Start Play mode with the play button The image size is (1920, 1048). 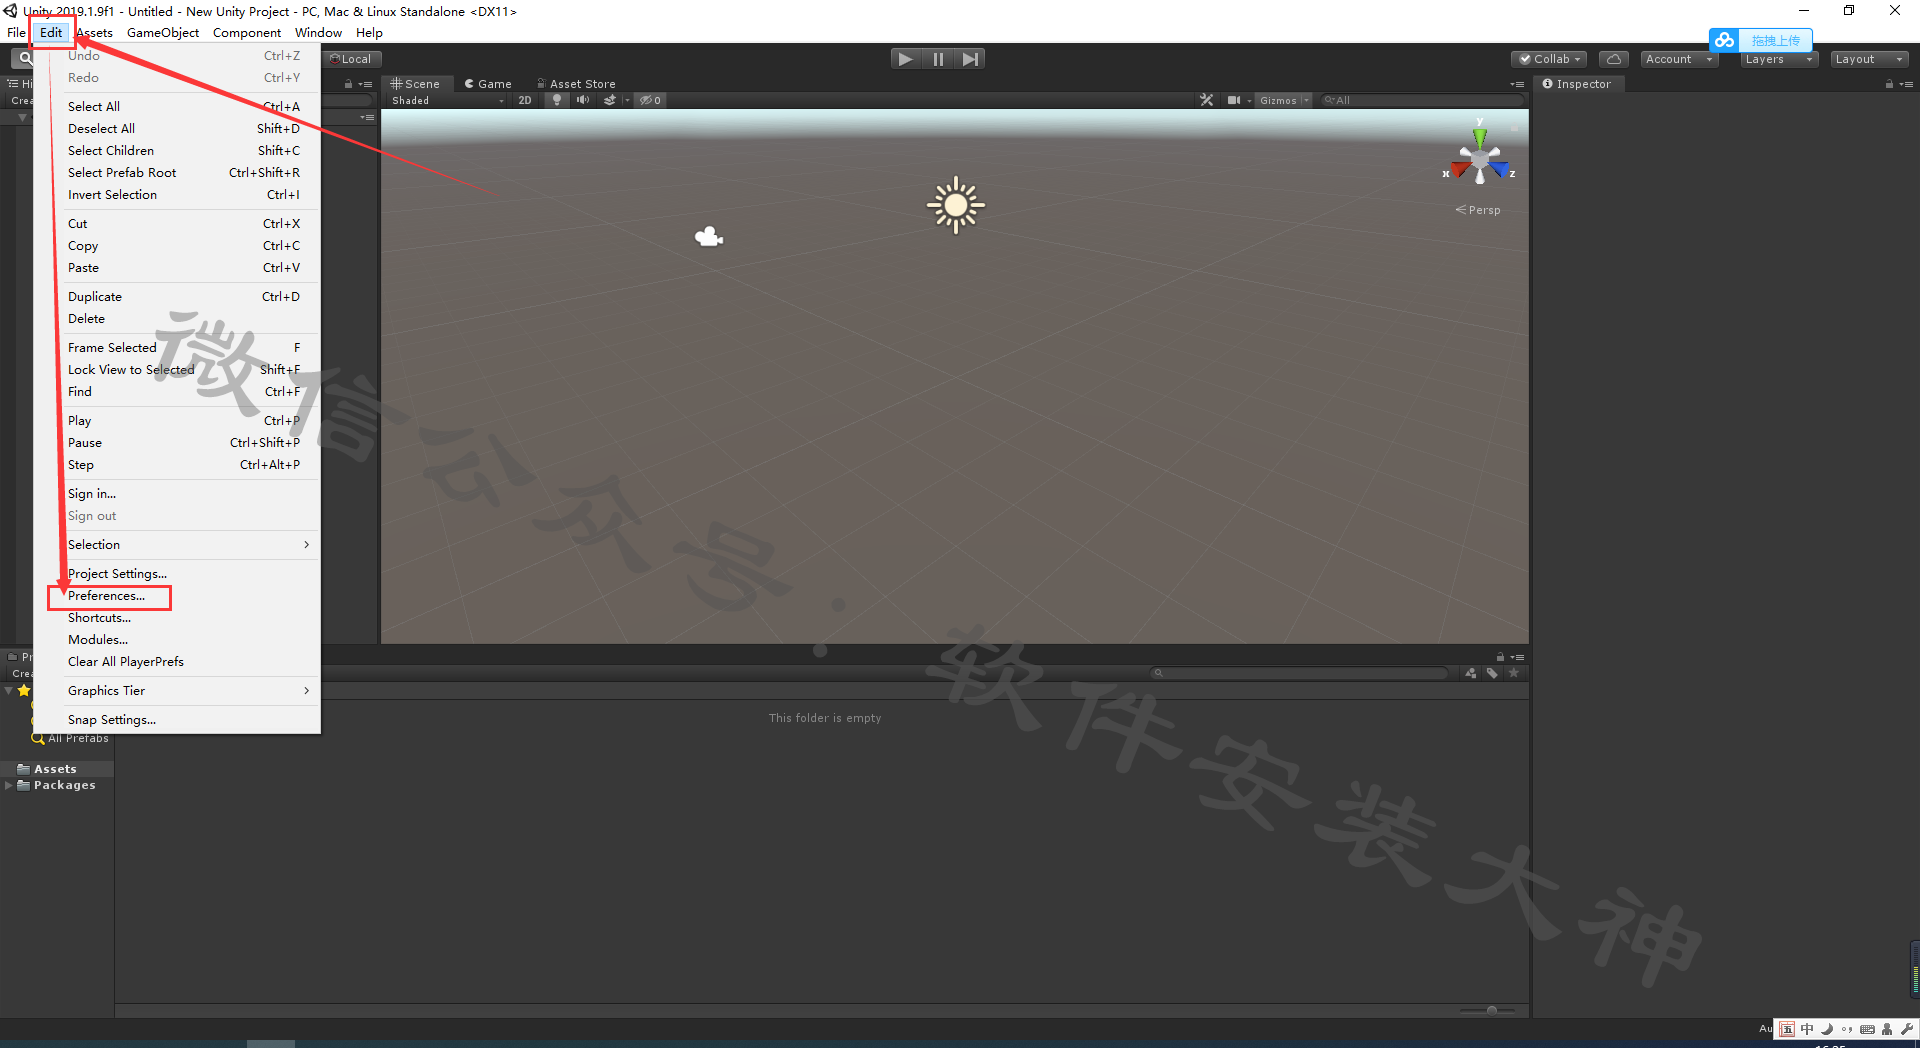[905, 59]
